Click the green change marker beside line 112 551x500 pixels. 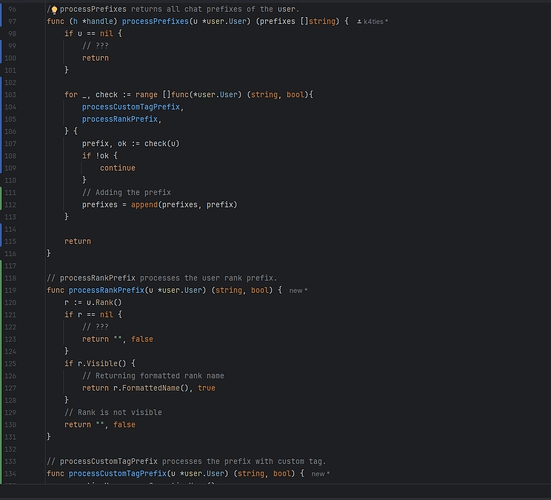pyautogui.click(x=1, y=205)
